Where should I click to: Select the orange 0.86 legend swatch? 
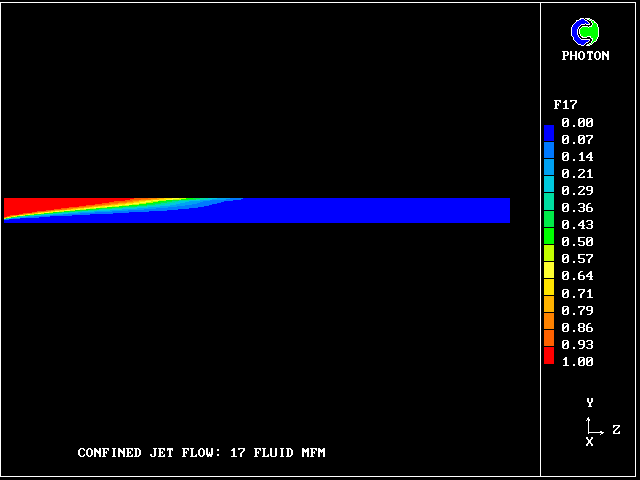click(549, 327)
